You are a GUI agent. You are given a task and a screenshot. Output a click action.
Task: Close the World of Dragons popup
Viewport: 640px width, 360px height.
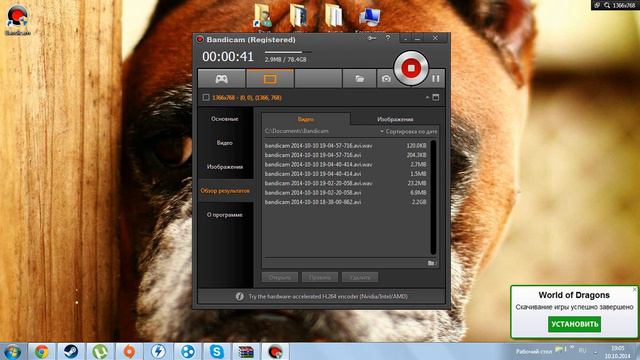pos(635,289)
